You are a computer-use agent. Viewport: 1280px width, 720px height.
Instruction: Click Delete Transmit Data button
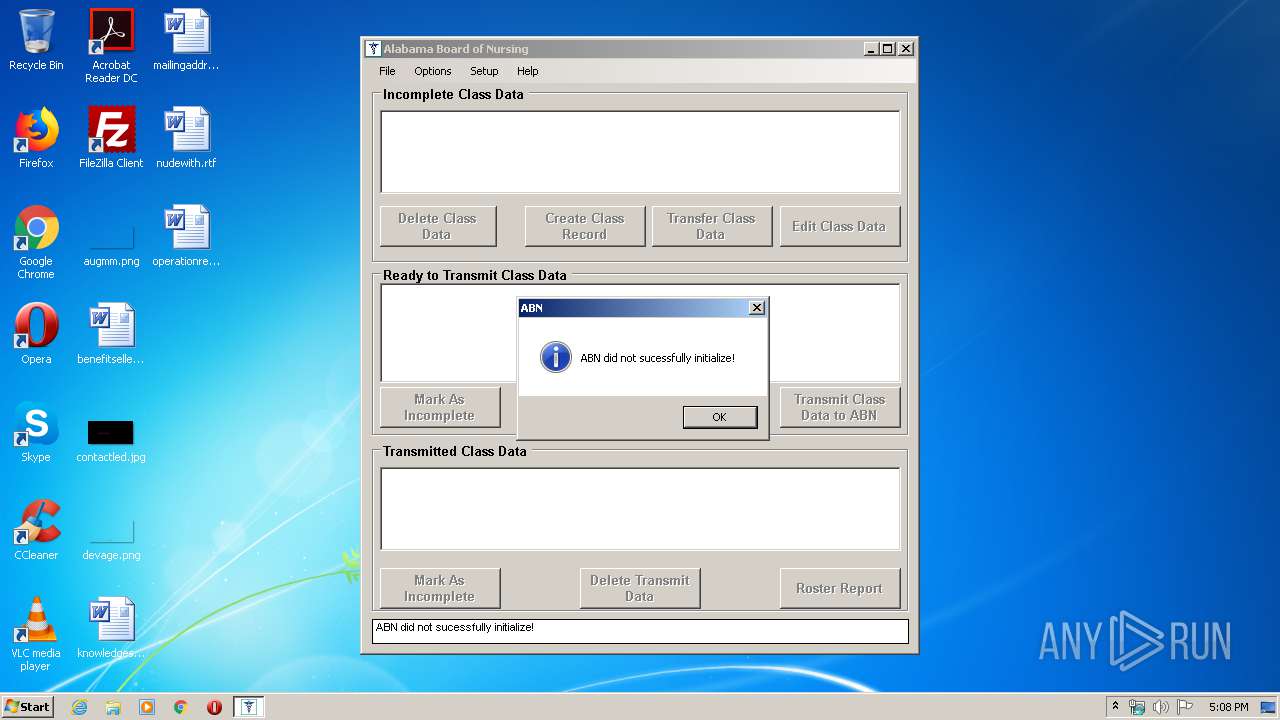point(640,588)
